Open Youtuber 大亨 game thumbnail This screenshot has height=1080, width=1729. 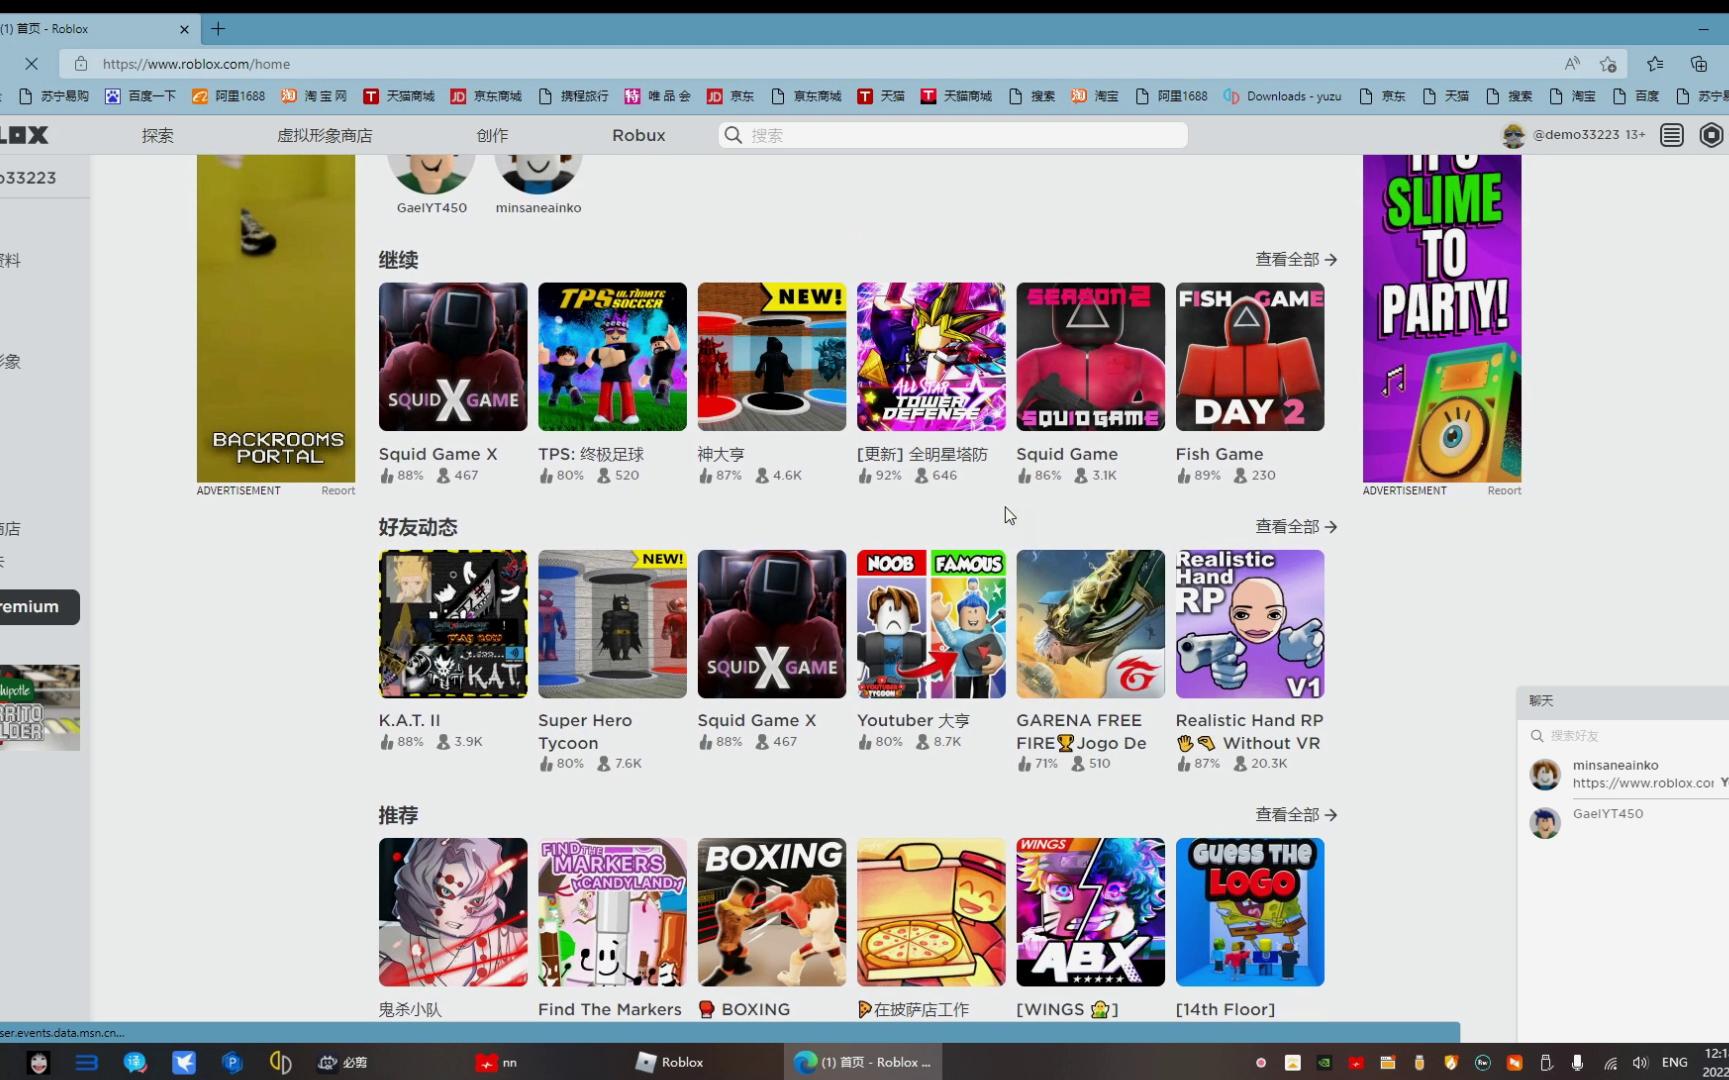coord(931,624)
